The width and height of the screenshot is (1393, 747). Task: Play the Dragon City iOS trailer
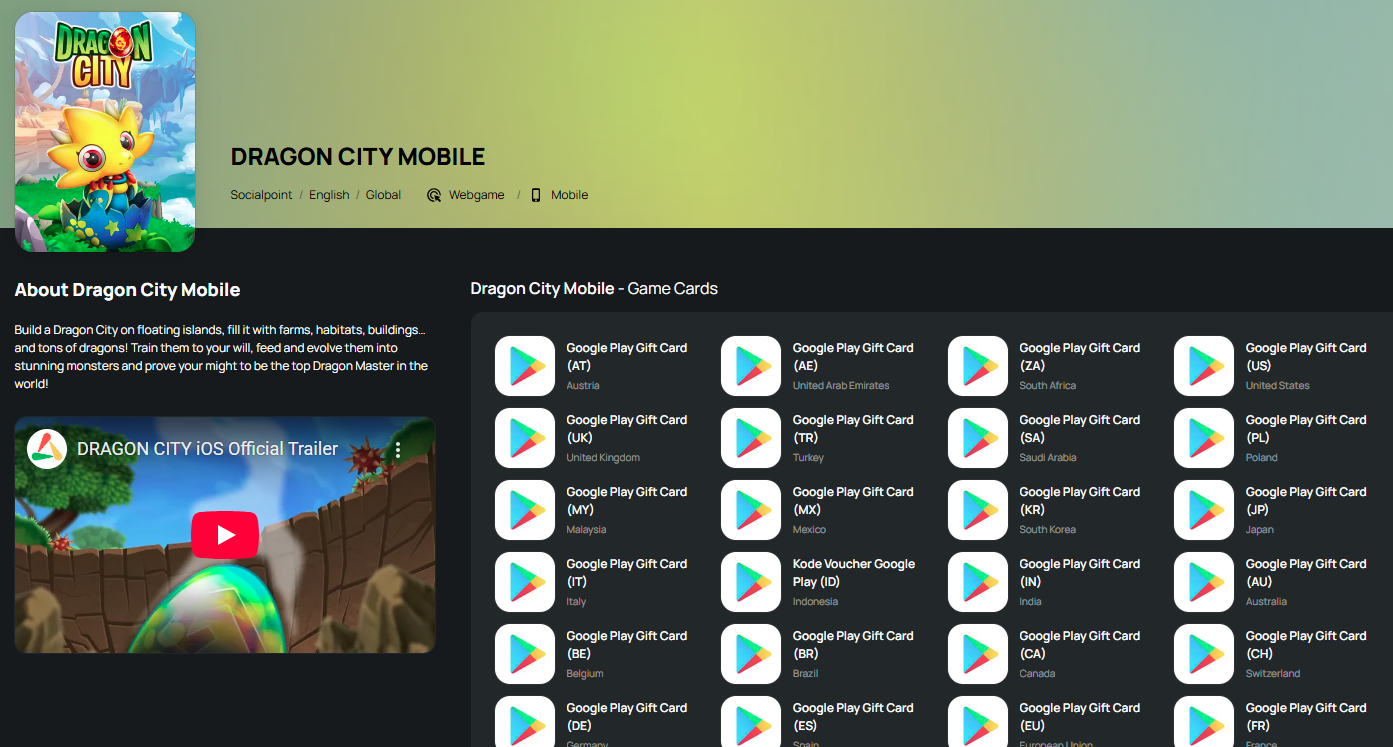point(225,535)
